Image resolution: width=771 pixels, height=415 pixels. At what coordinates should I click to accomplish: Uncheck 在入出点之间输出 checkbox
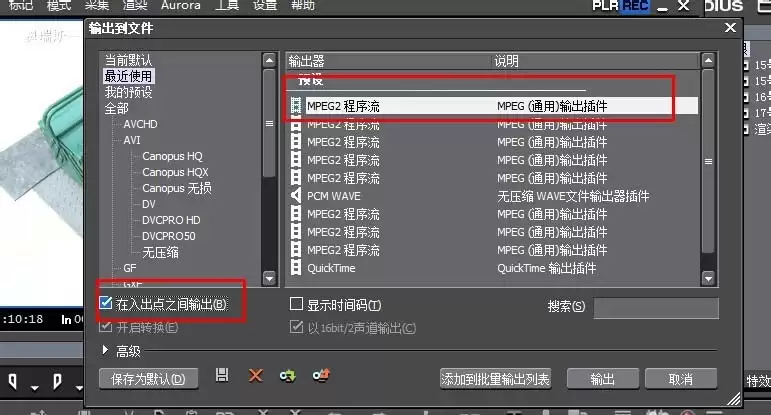[106, 303]
